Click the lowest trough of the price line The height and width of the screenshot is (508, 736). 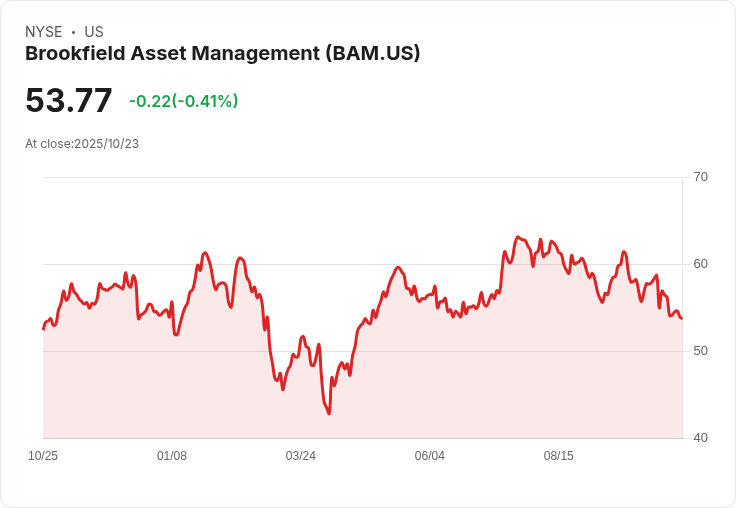click(329, 413)
